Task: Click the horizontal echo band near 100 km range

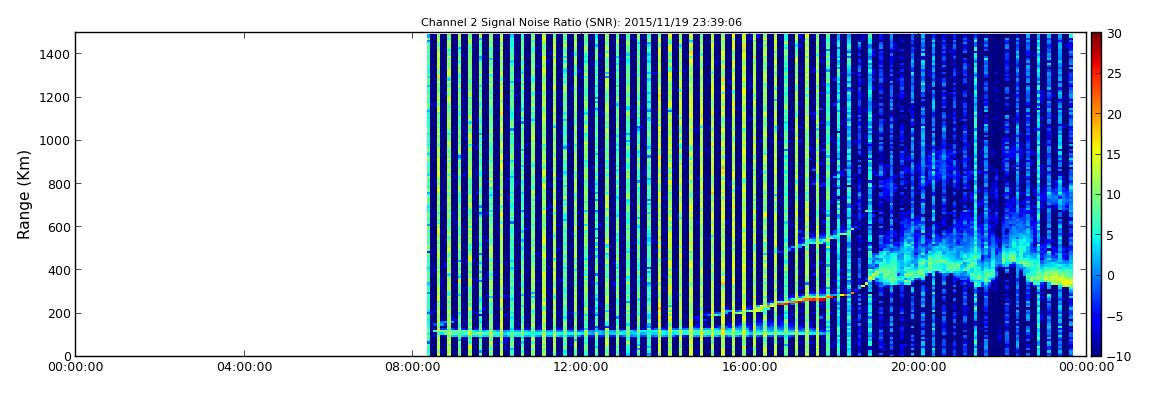Action: (x=631, y=332)
